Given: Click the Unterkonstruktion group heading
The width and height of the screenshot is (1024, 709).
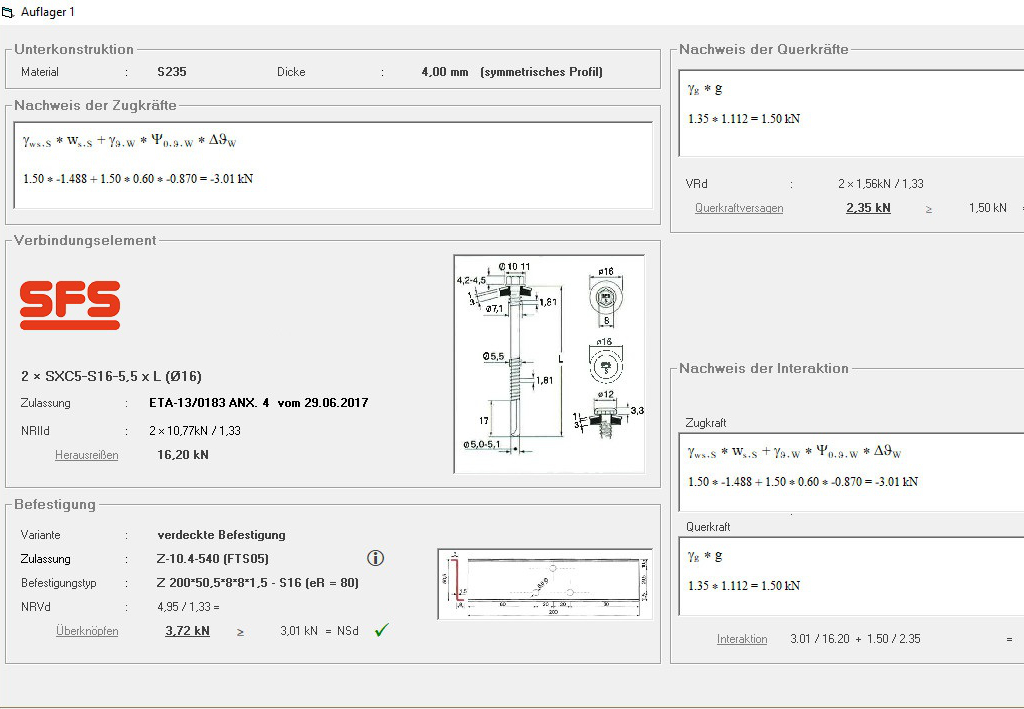Looking at the screenshot, I should (74, 49).
